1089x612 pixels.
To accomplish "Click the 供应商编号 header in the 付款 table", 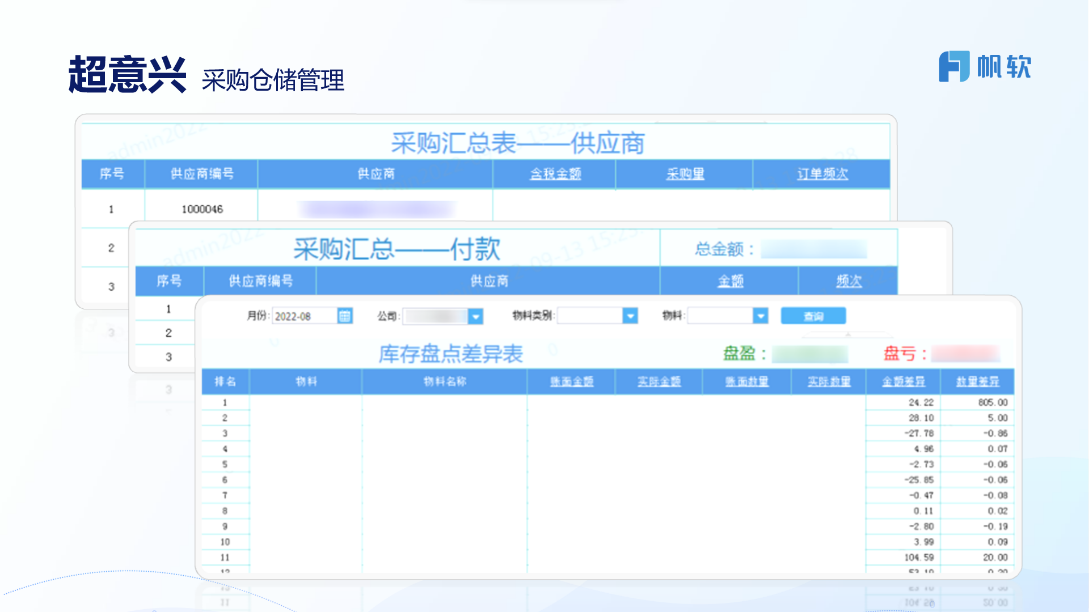I will pos(260,281).
